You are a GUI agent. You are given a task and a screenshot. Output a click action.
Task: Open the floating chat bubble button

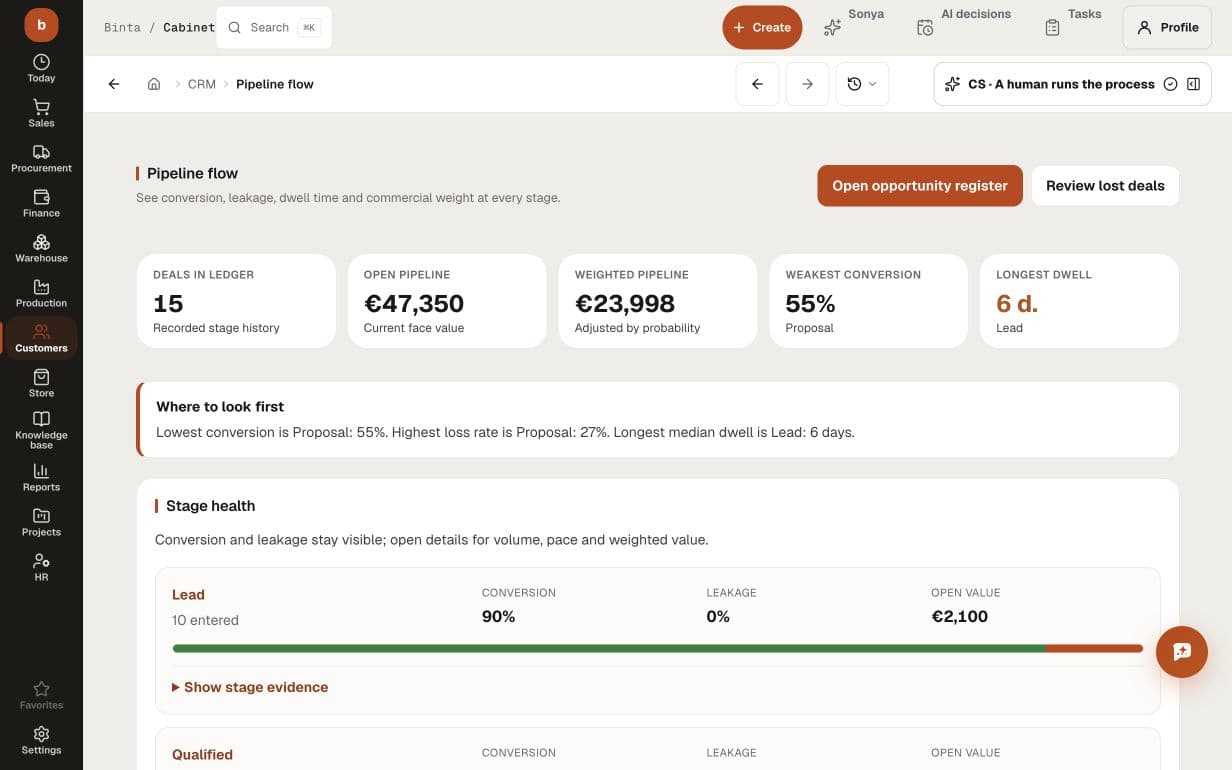coord(1182,652)
